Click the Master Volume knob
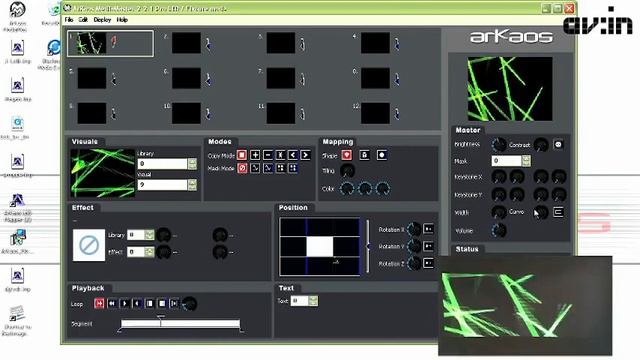The image size is (640, 360). point(499,230)
